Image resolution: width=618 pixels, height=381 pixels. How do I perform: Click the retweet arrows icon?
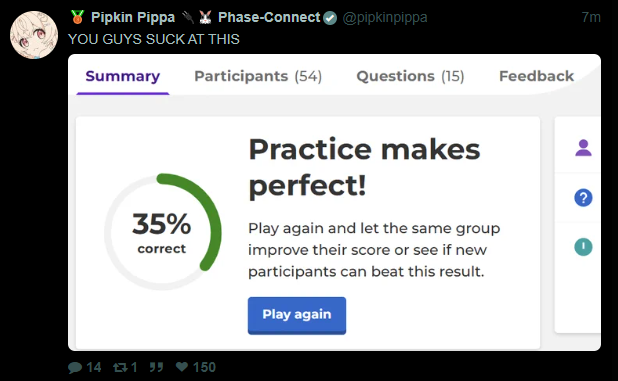(x=120, y=368)
